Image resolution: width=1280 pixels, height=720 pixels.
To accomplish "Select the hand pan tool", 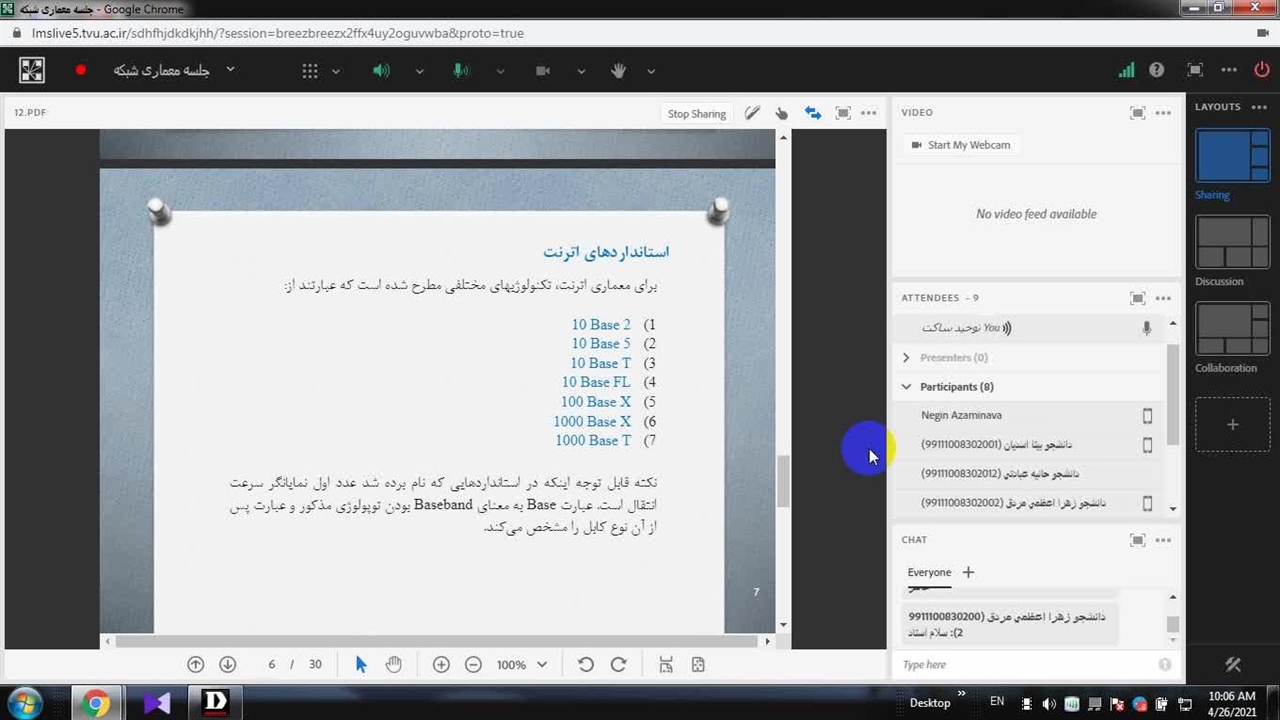I will (394, 665).
